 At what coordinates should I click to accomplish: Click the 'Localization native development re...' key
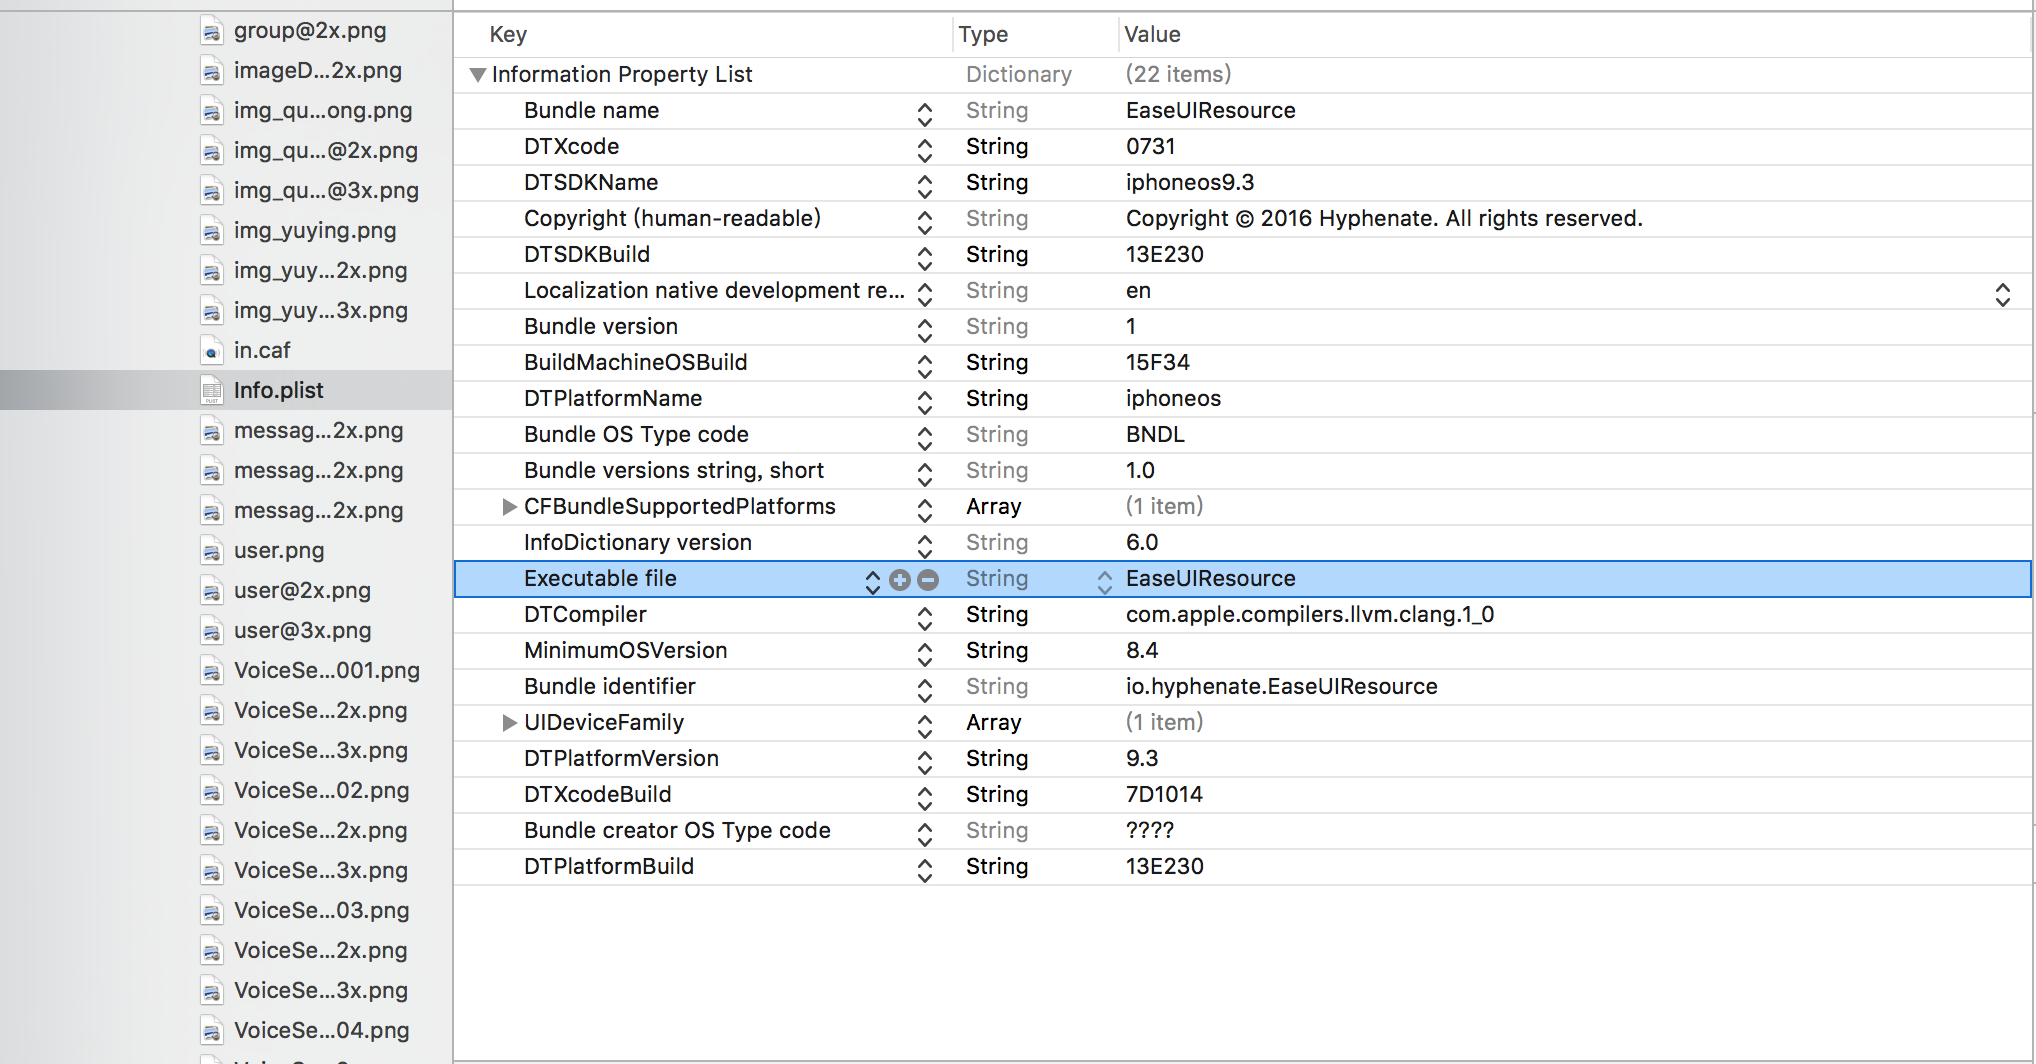(714, 290)
